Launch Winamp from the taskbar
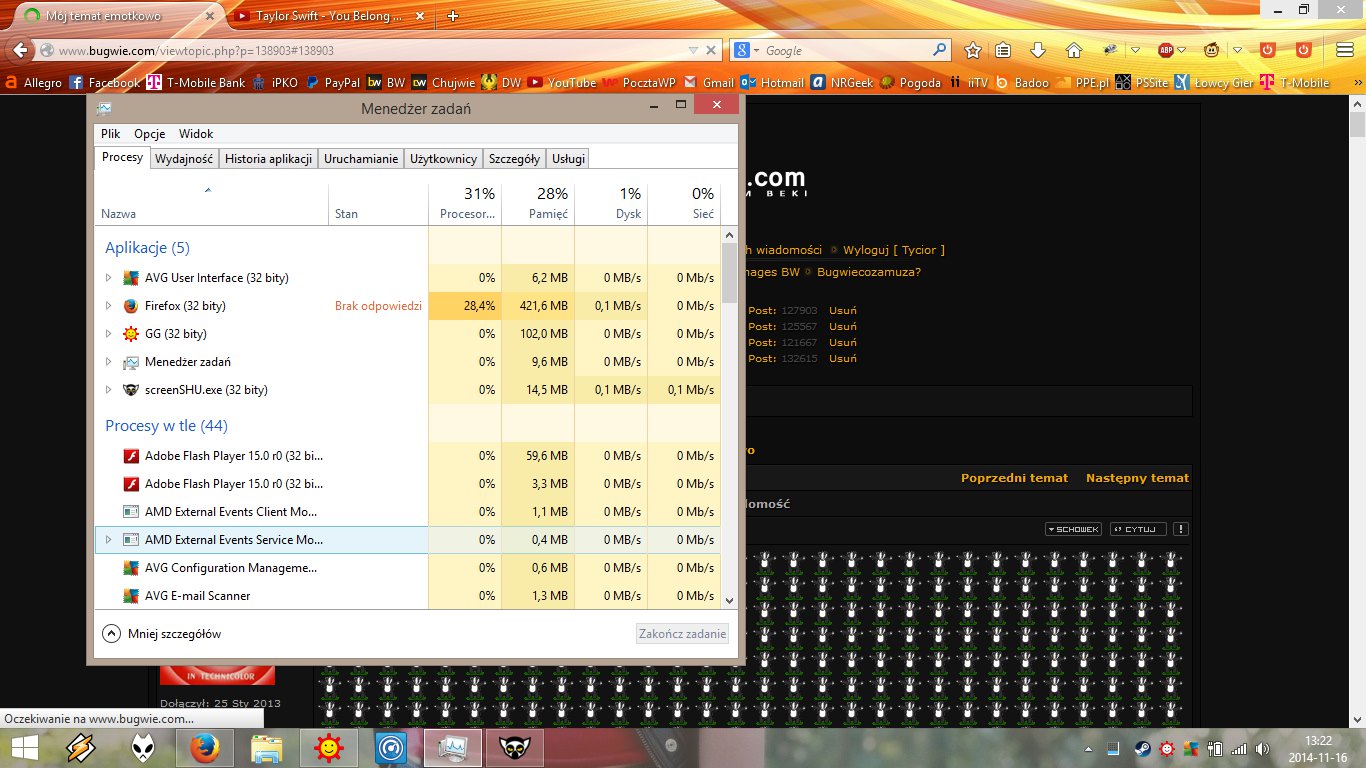1366x768 pixels. (82, 747)
